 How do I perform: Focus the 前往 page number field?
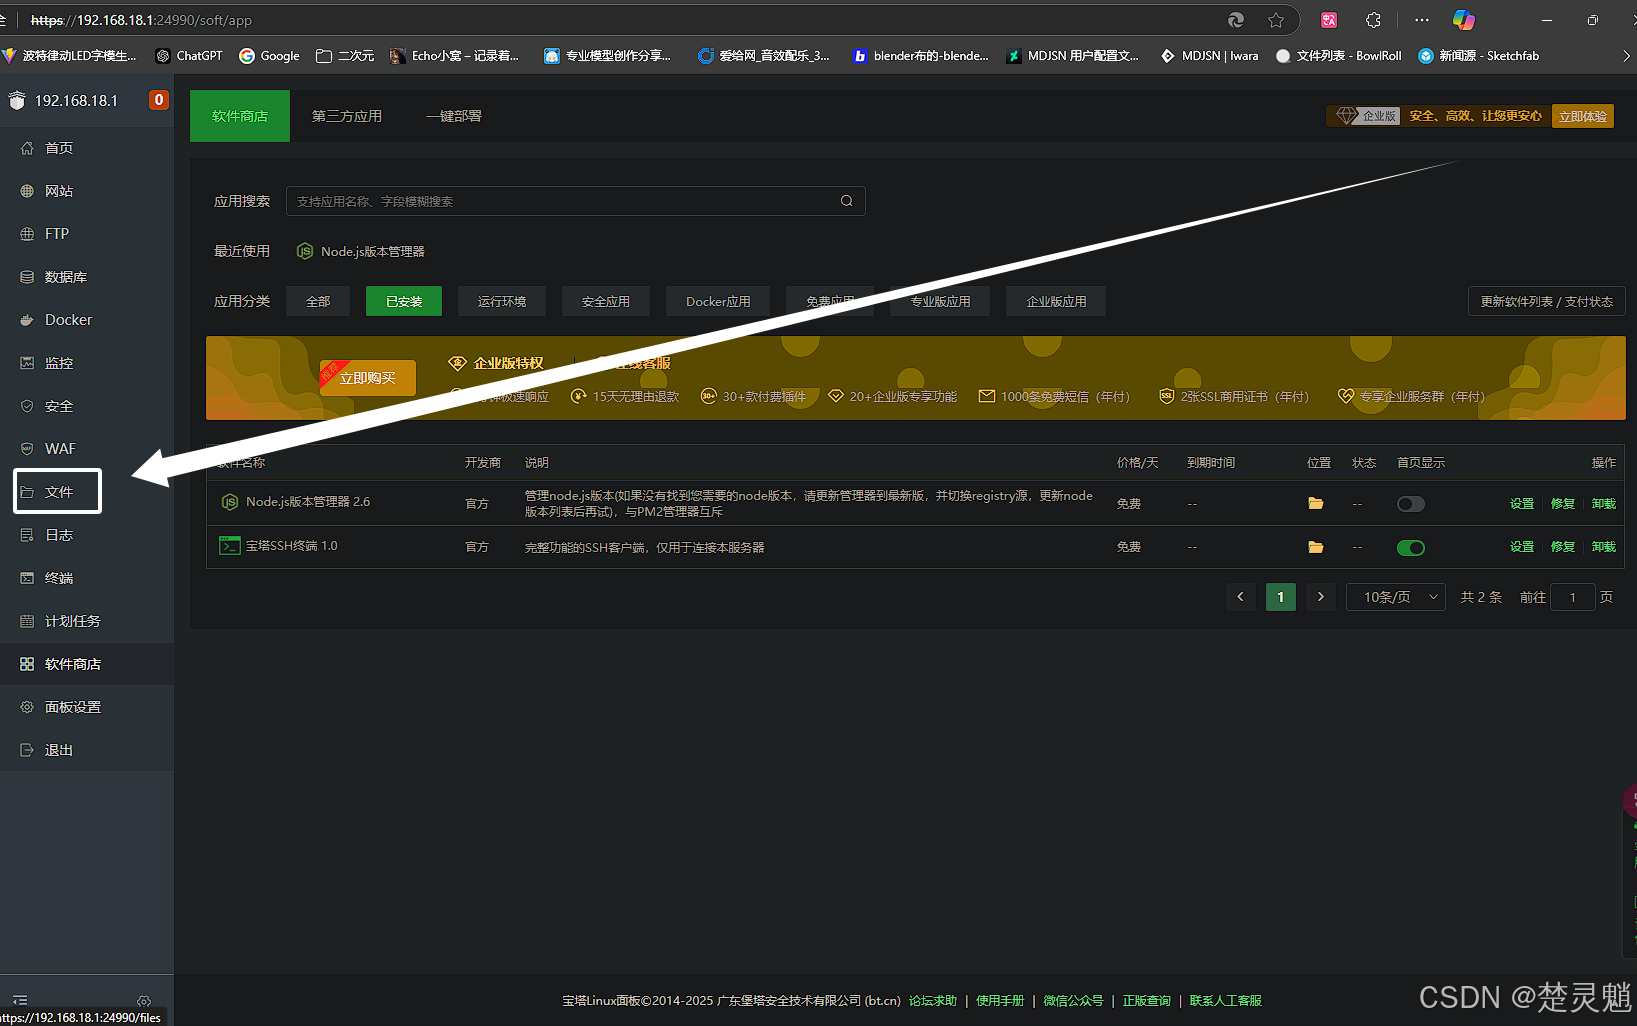click(1572, 597)
